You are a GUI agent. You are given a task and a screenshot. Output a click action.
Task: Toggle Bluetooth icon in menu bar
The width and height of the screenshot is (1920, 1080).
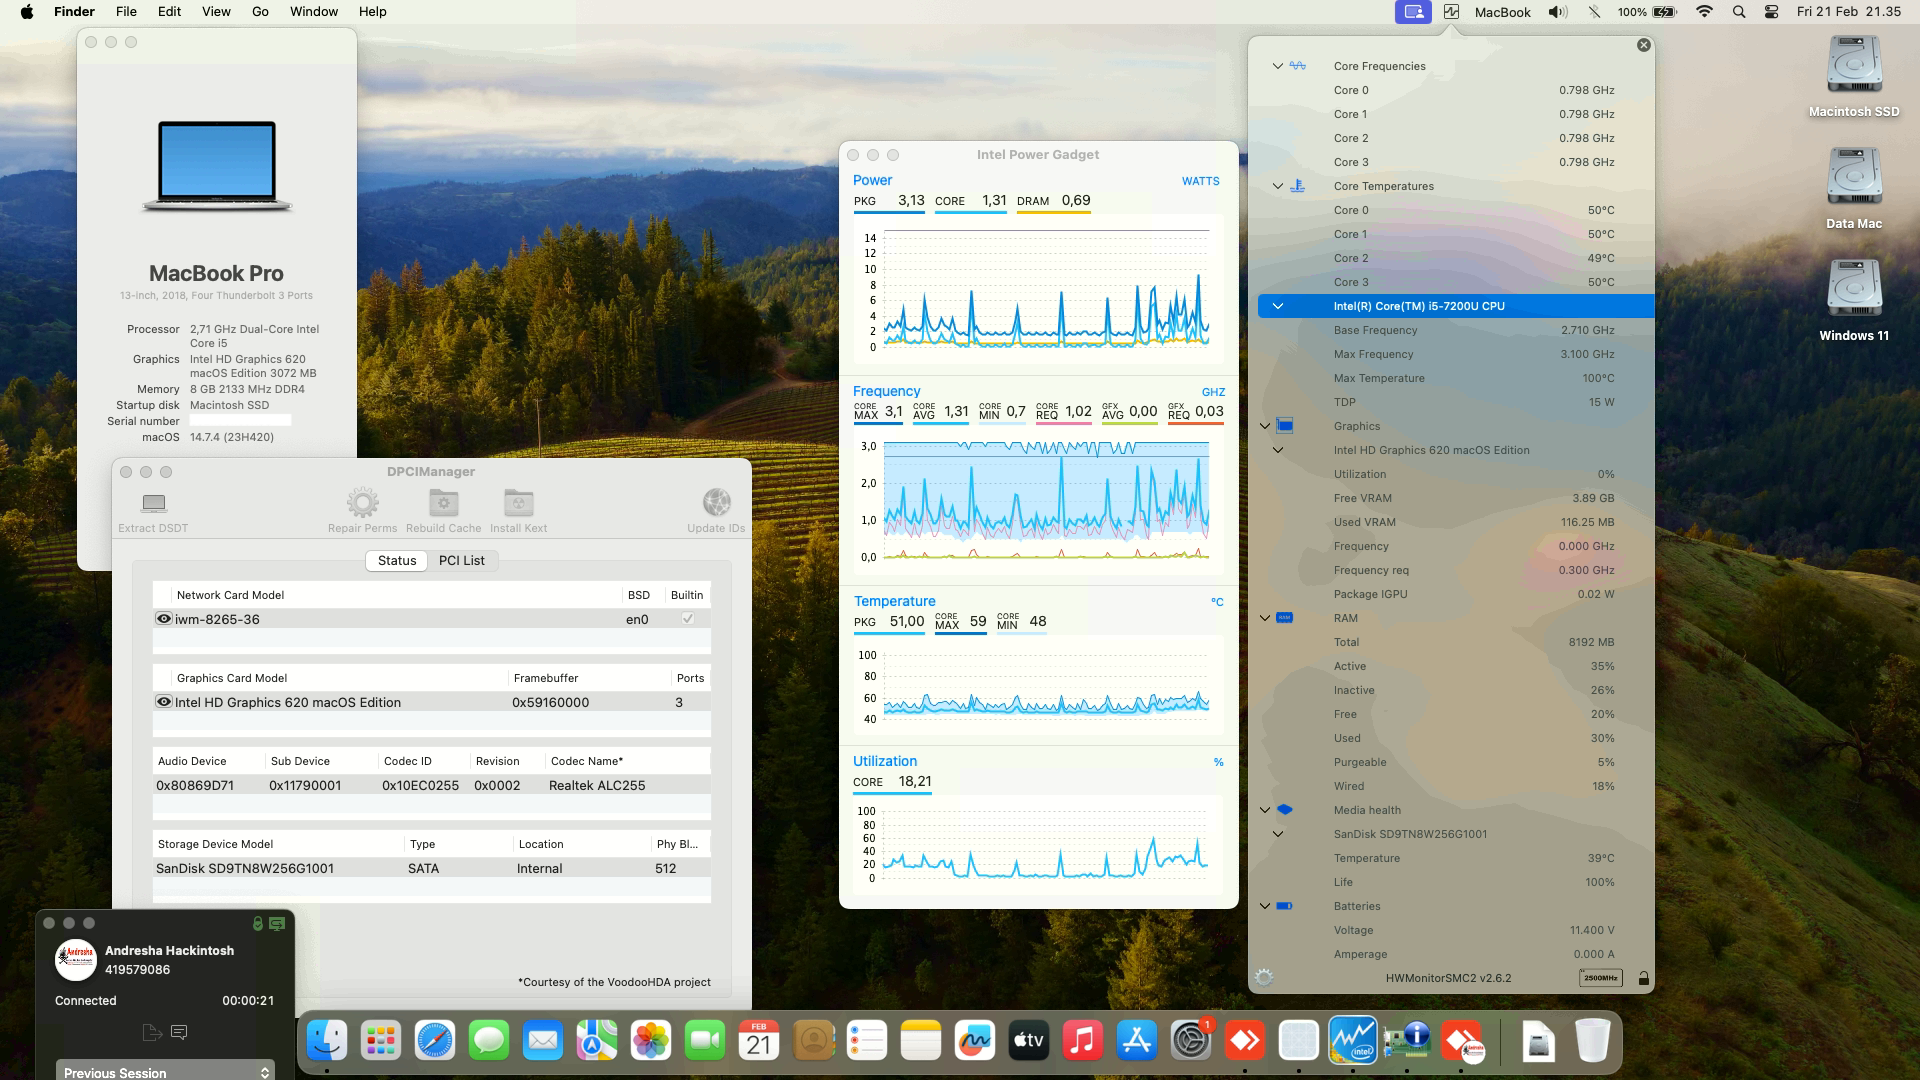1594,12
